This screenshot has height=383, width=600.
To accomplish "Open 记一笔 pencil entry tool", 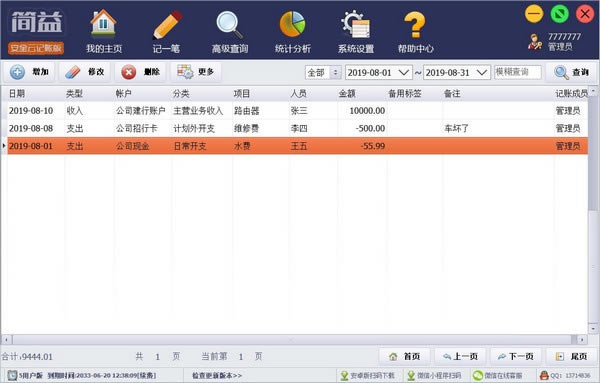I will point(166,31).
